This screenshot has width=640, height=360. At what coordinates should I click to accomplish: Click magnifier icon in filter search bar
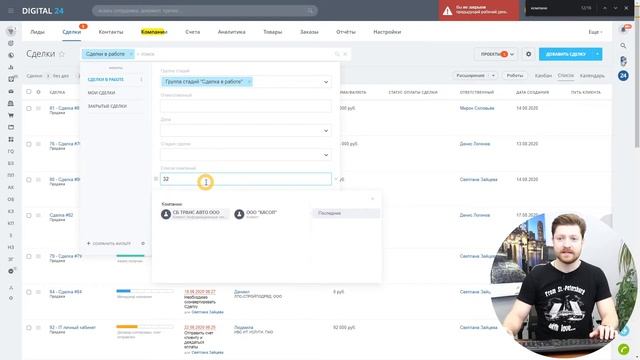tap(337, 54)
